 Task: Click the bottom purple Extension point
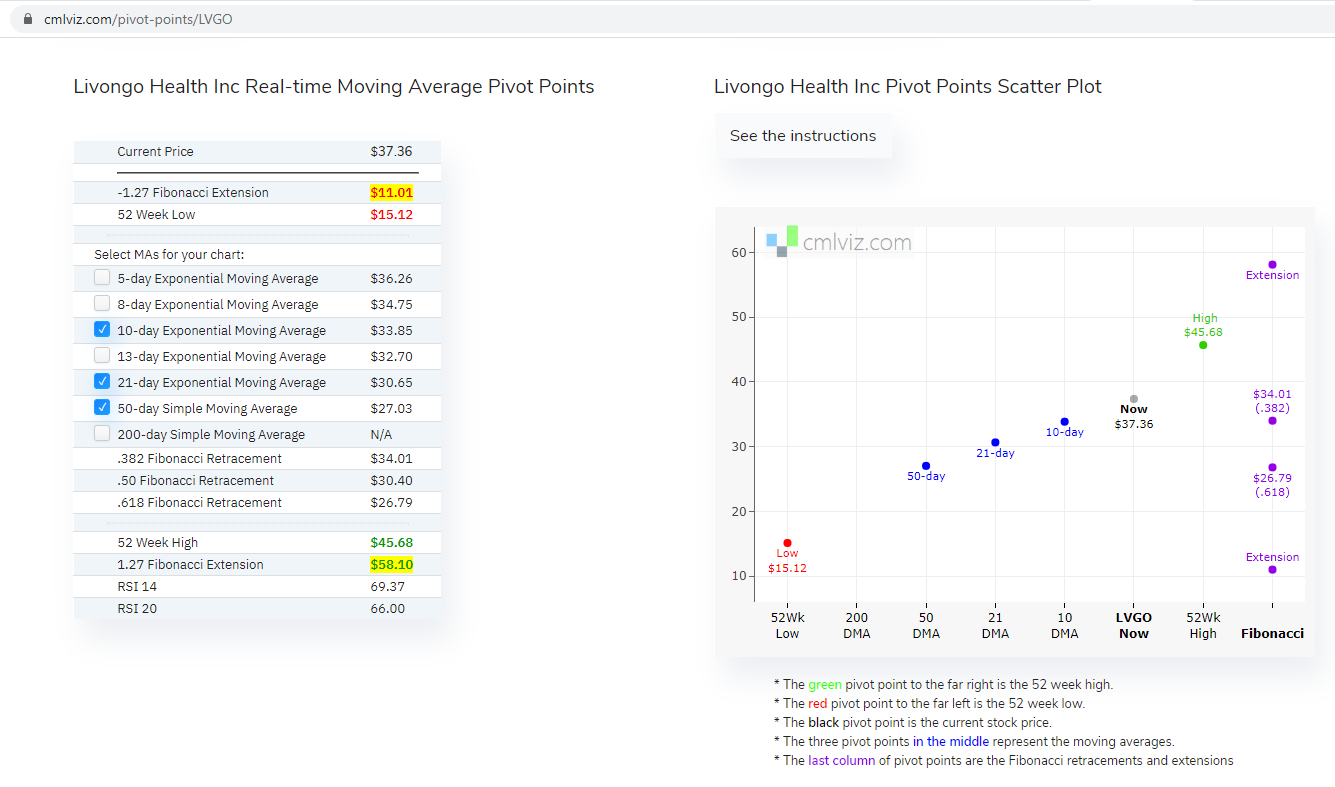pos(1272,570)
